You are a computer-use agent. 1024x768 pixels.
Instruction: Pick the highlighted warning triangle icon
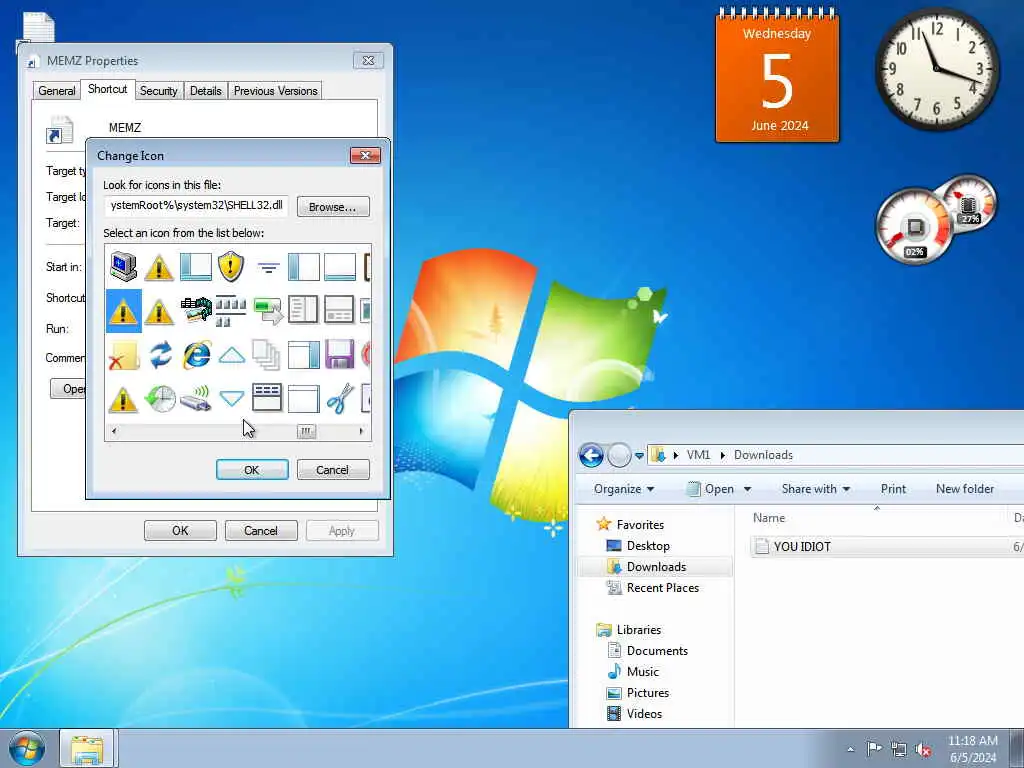[123, 311]
